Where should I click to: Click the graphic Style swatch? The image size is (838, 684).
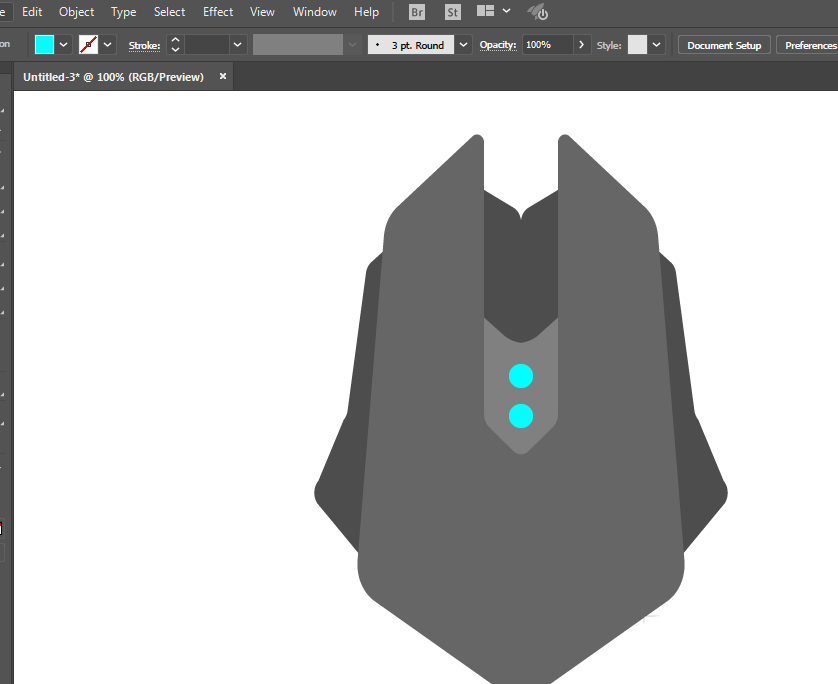coord(637,45)
